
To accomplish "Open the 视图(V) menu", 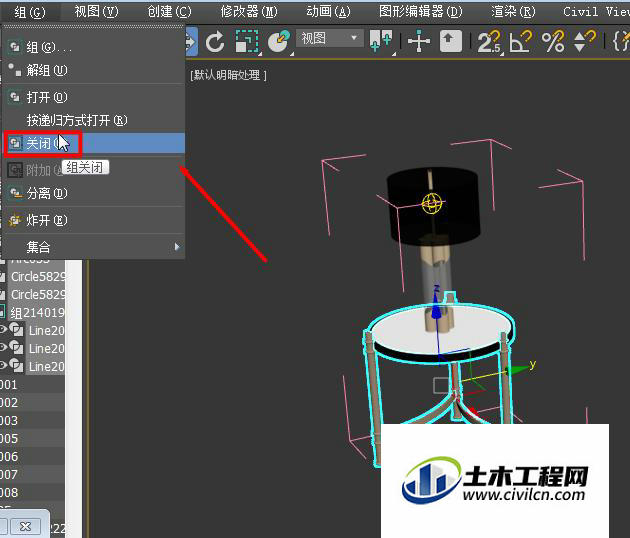I will point(96,12).
